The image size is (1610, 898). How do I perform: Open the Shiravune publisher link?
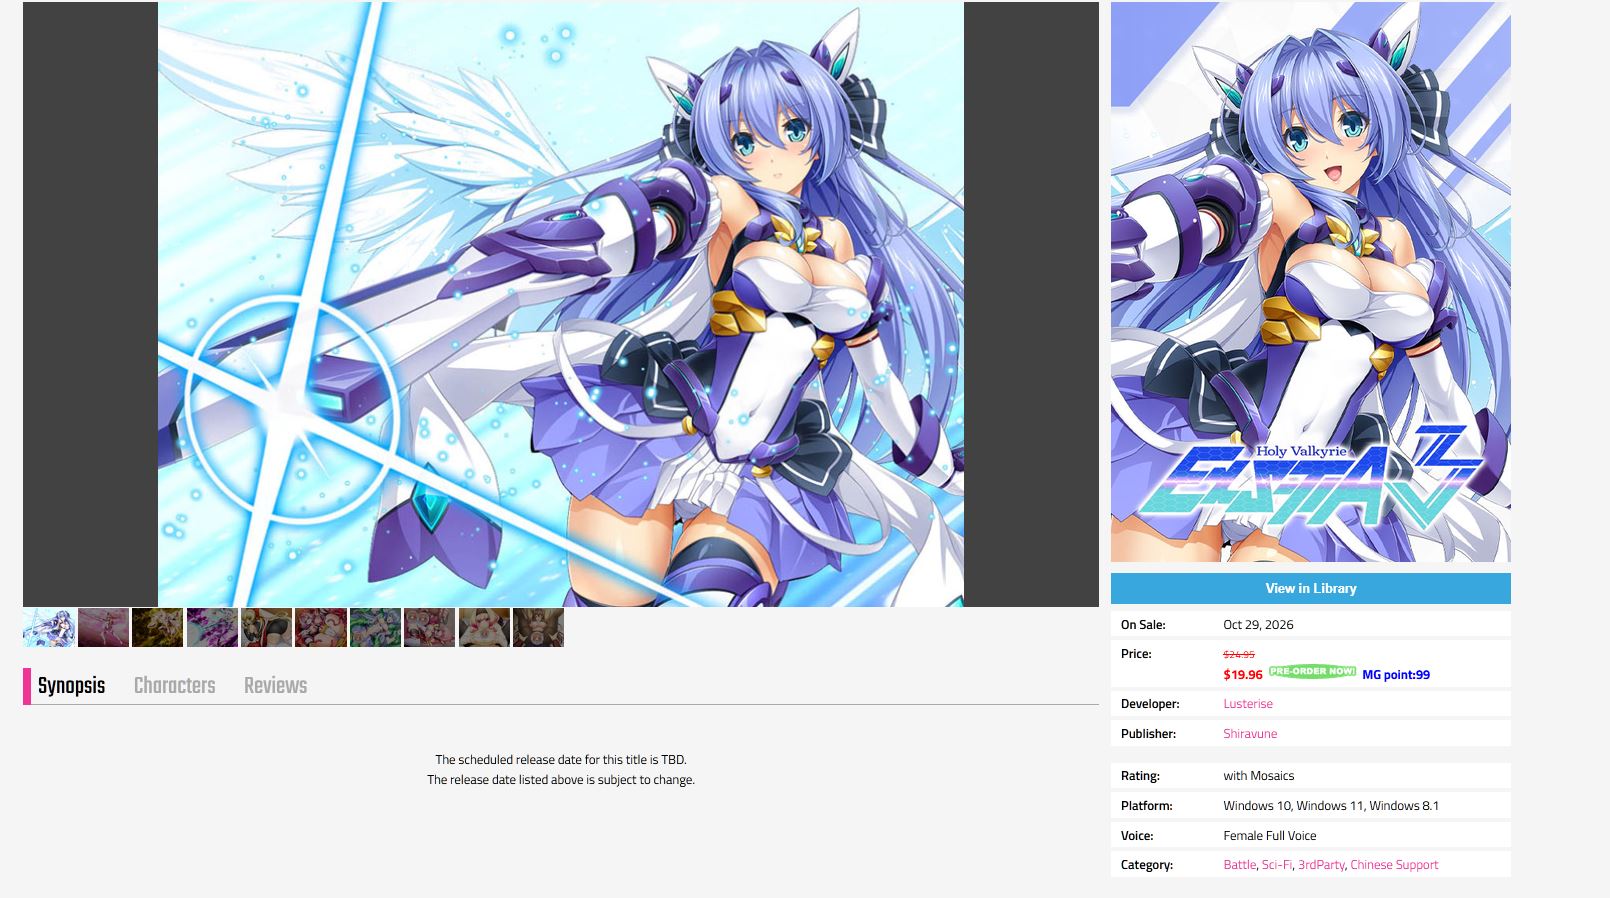1249,733
